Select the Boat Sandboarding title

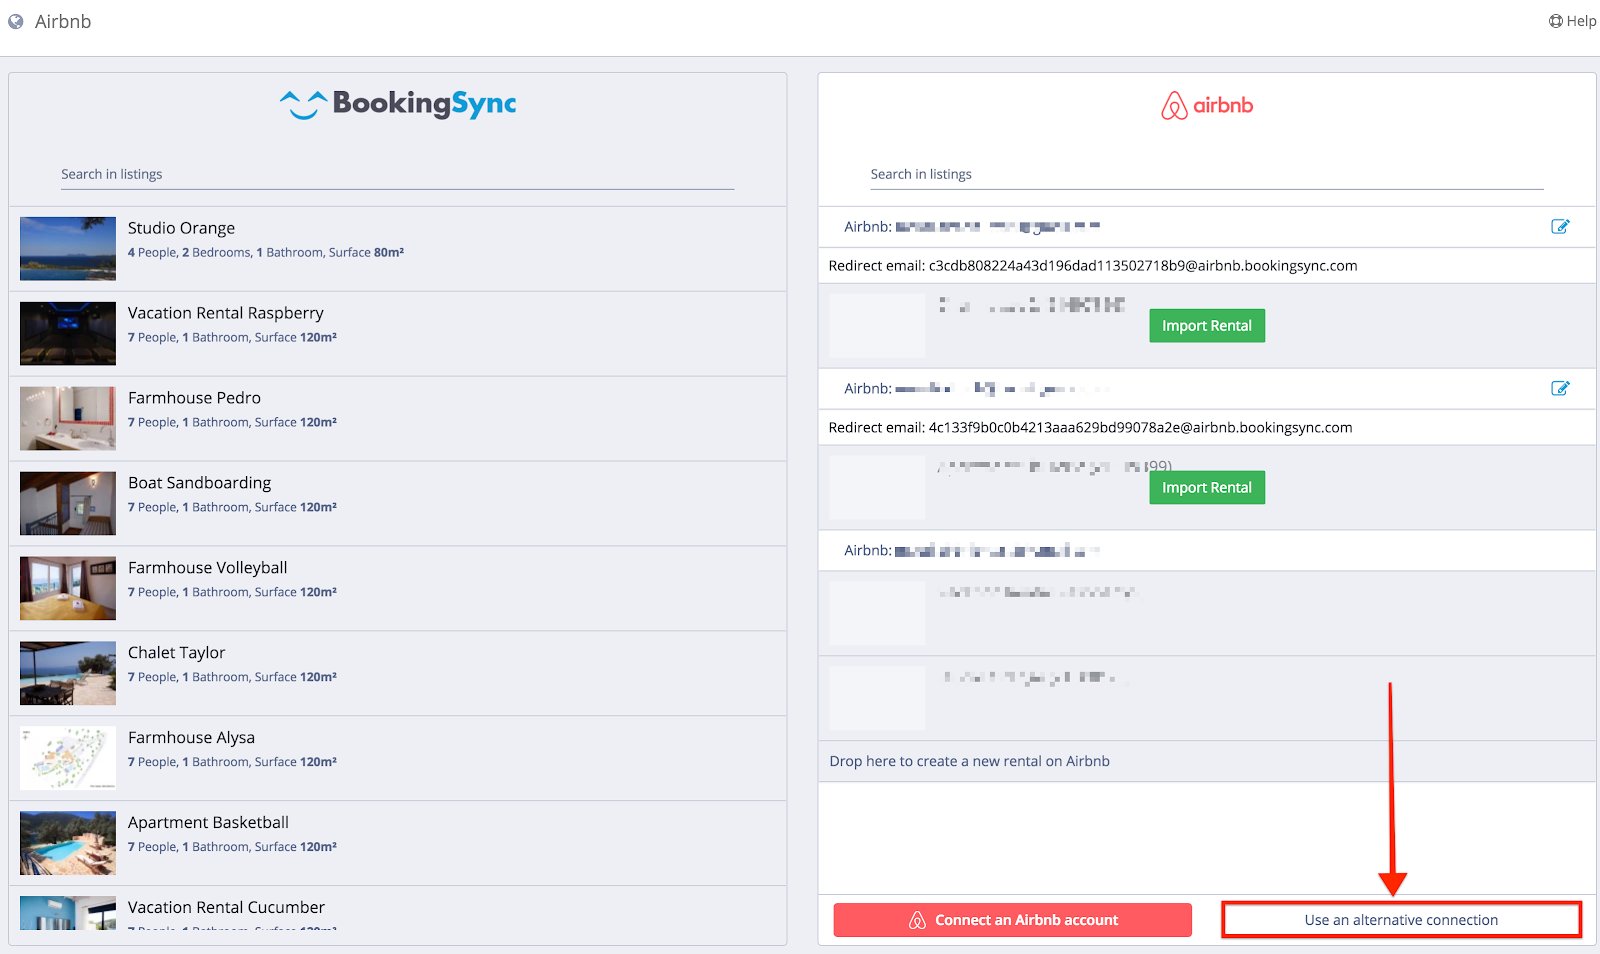click(199, 483)
